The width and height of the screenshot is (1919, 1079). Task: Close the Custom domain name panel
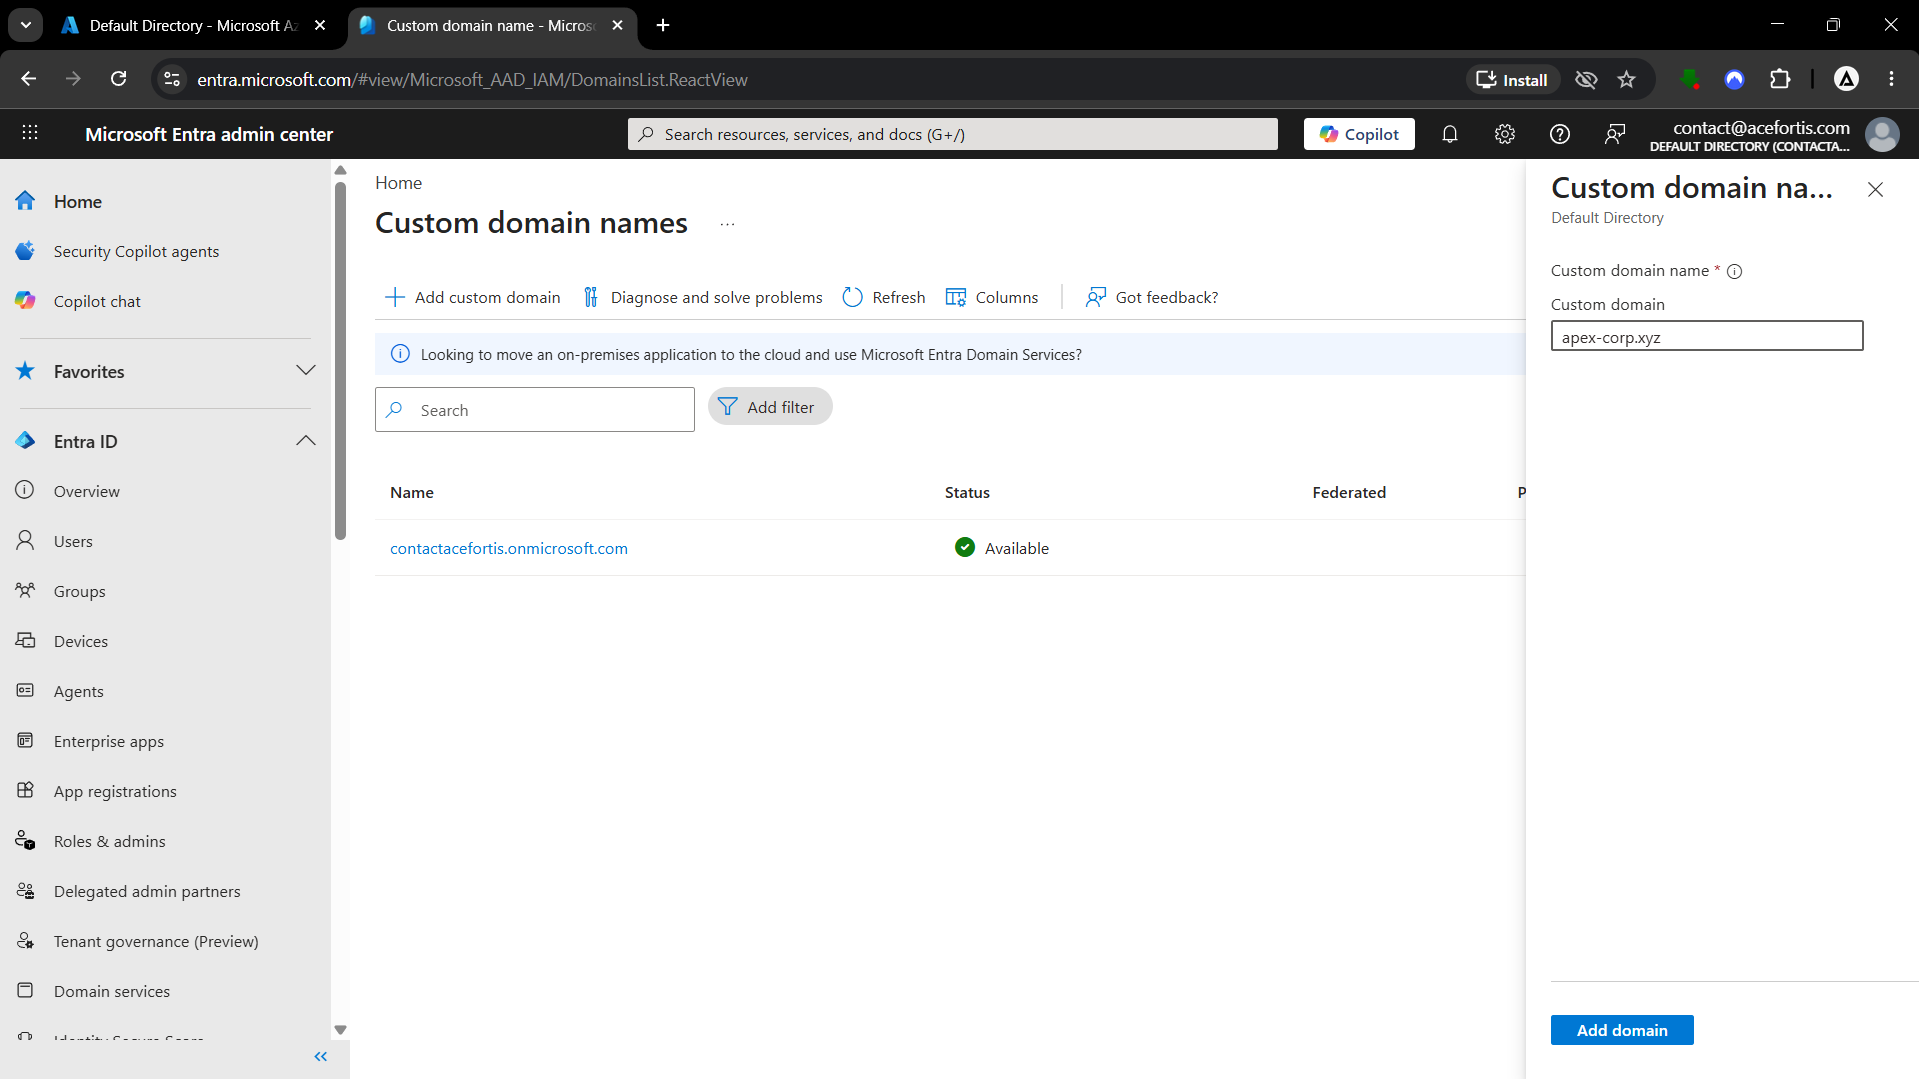[x=1875, y=189]
